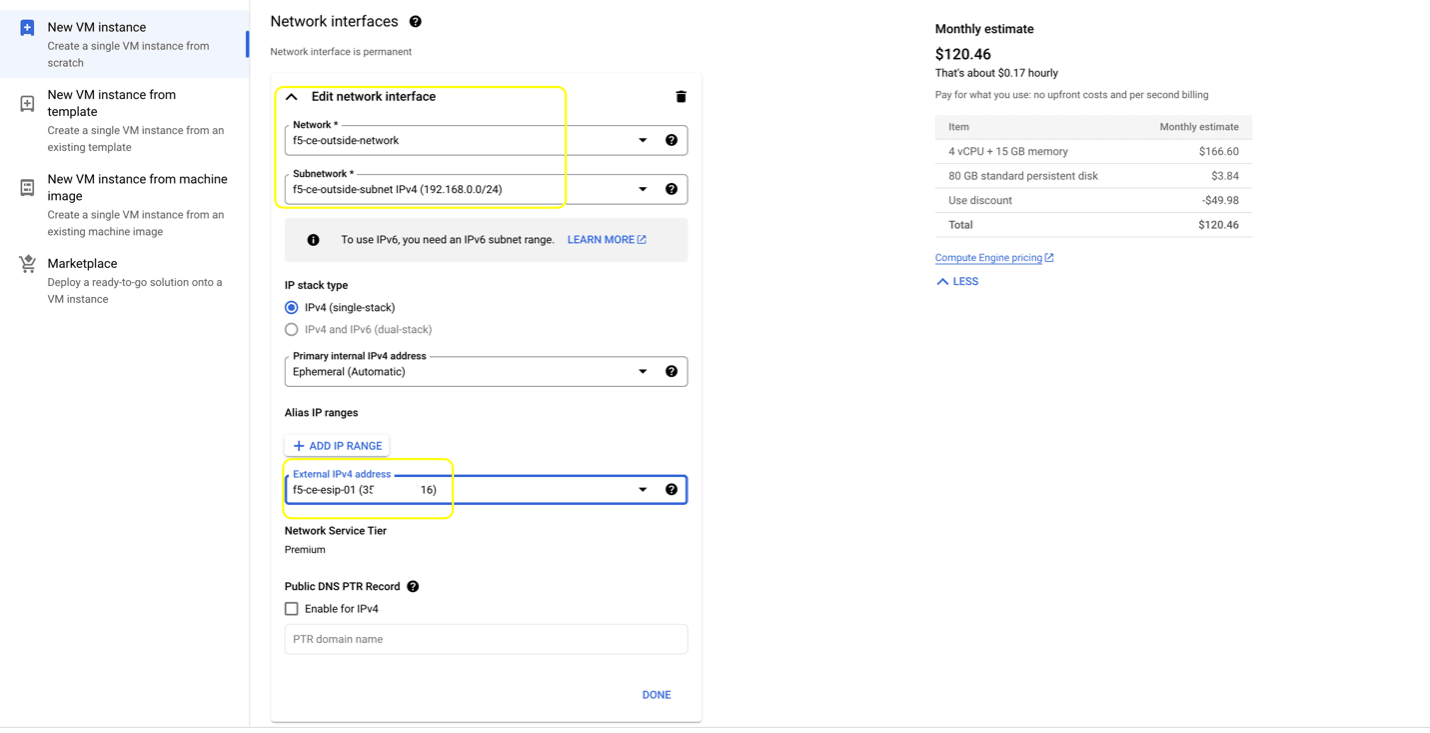Click help icon beside External IPv4 address

click(x=671, y=490)
